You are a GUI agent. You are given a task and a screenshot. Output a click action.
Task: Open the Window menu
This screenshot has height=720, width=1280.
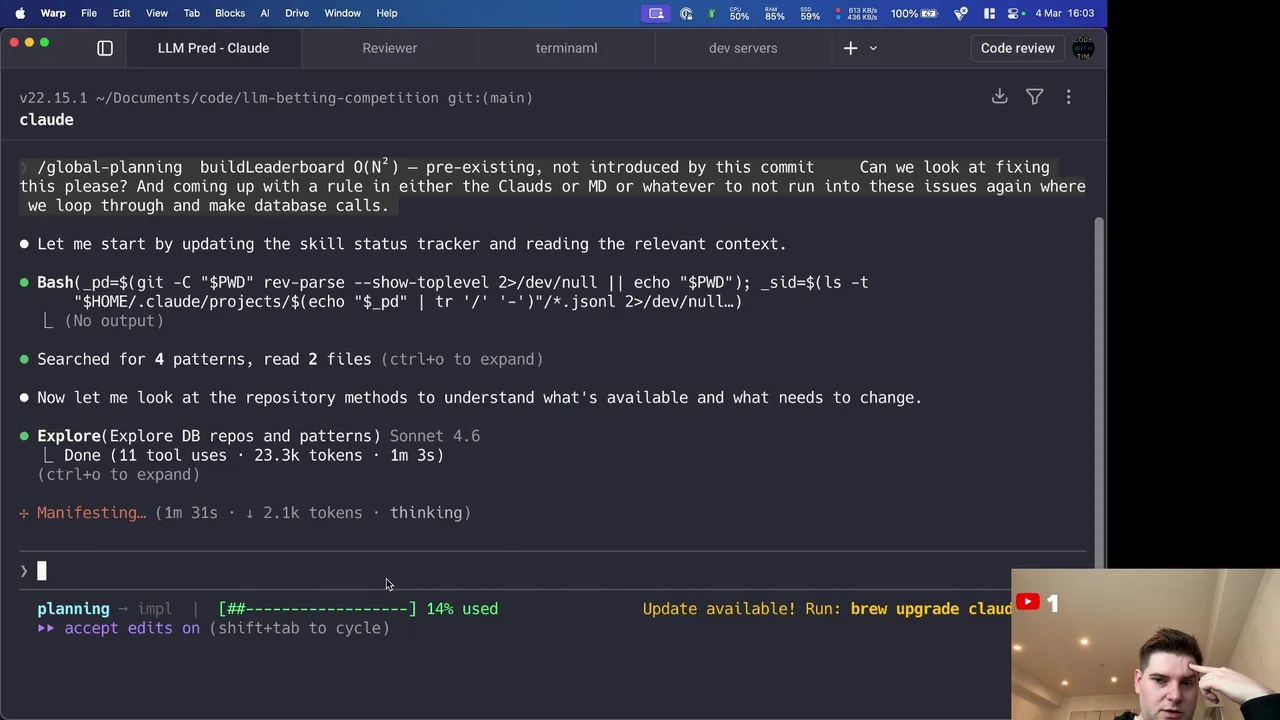pos(342,13)
